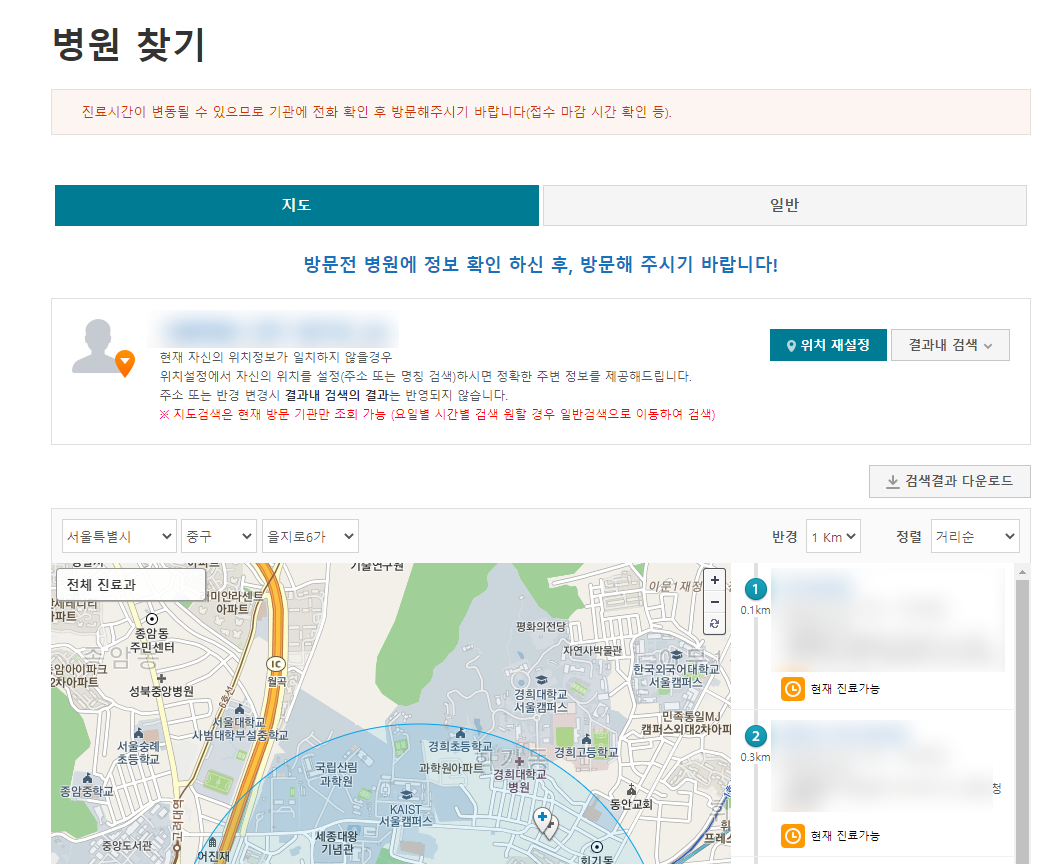The image size is (1049, 864).
Task: Click the 병원 찾기 page heading
Action: pos(128,45)
